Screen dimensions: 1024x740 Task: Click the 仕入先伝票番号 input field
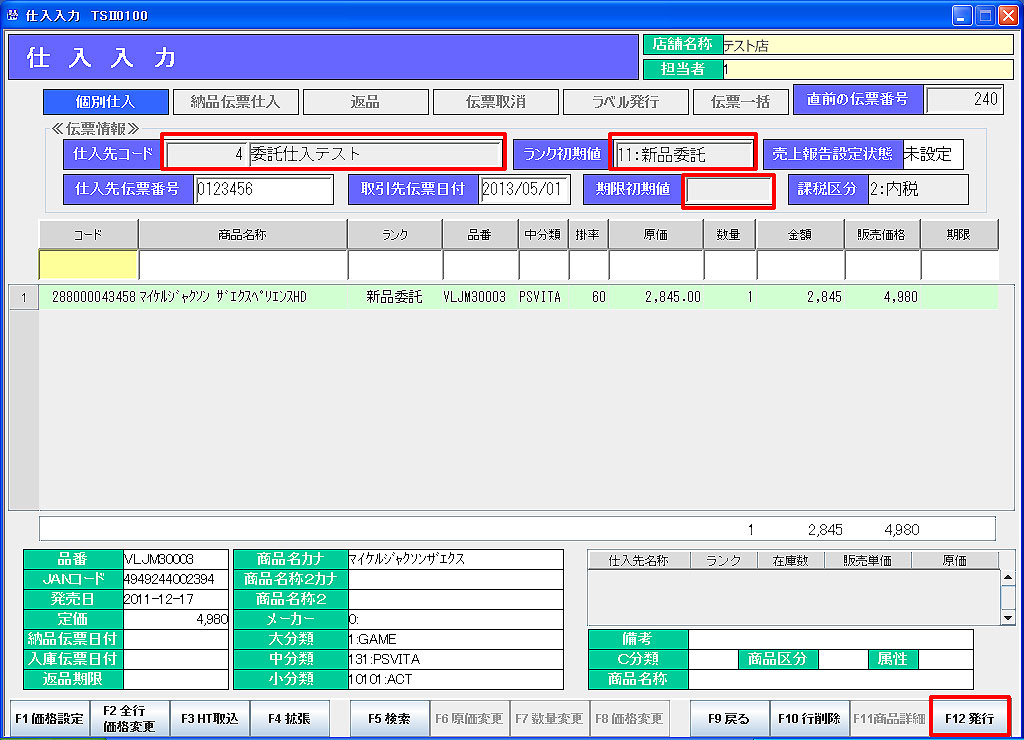click(x=264, y=189)
